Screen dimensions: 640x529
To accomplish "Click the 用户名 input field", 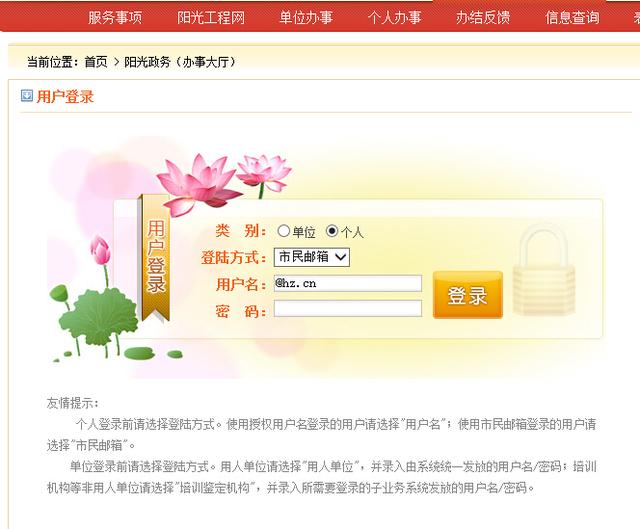I will click(348, 283).
